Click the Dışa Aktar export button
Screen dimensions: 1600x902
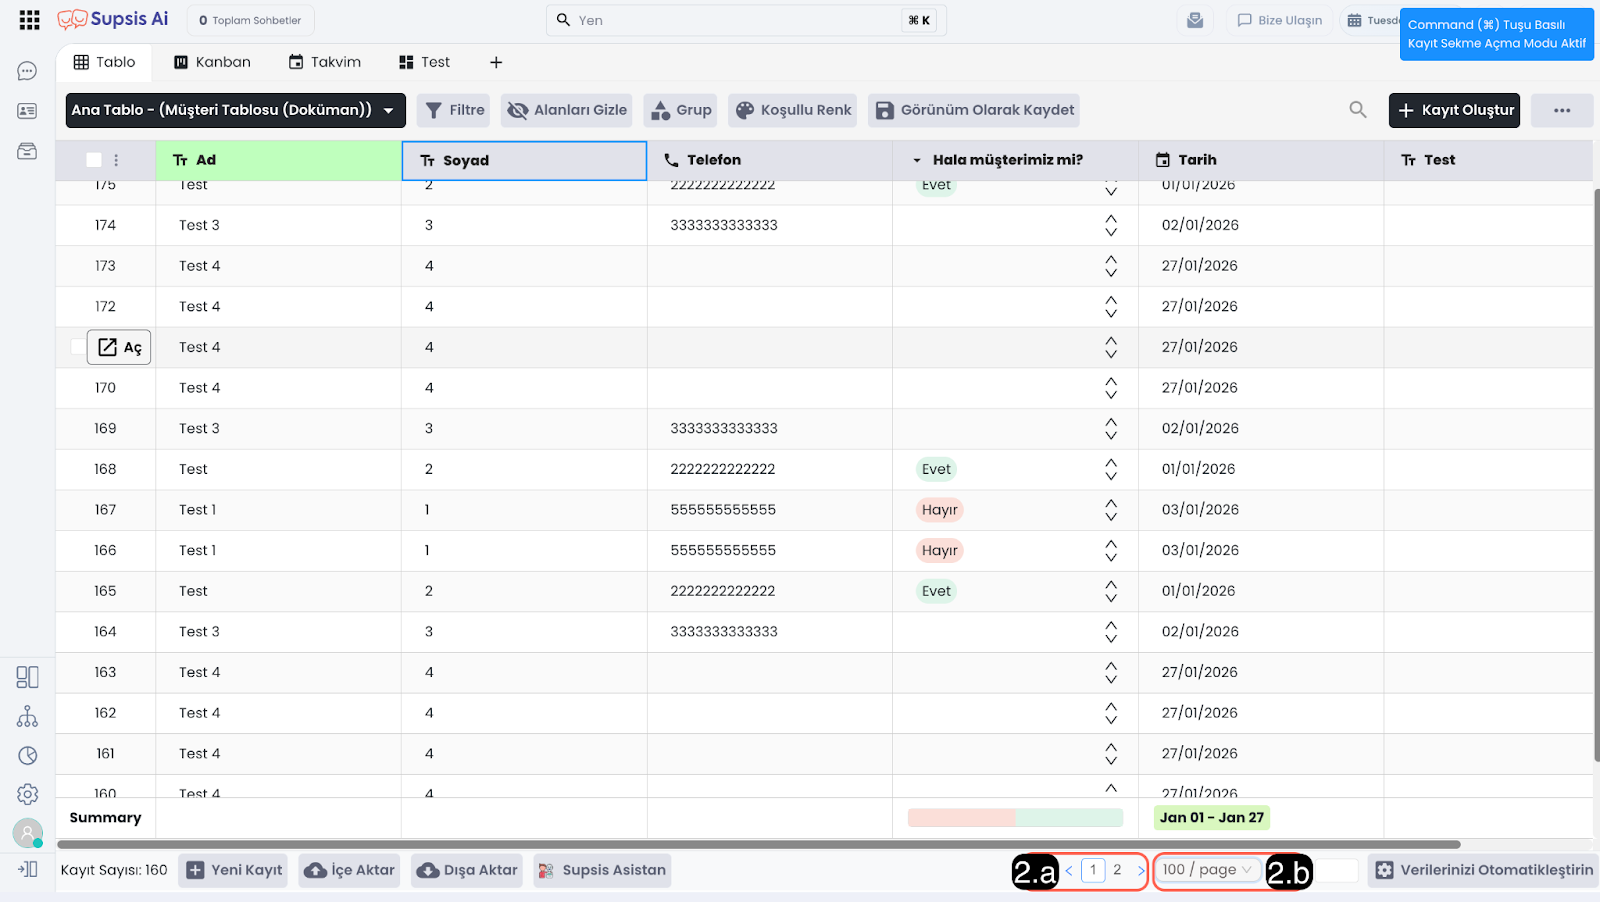coord(467,870)
